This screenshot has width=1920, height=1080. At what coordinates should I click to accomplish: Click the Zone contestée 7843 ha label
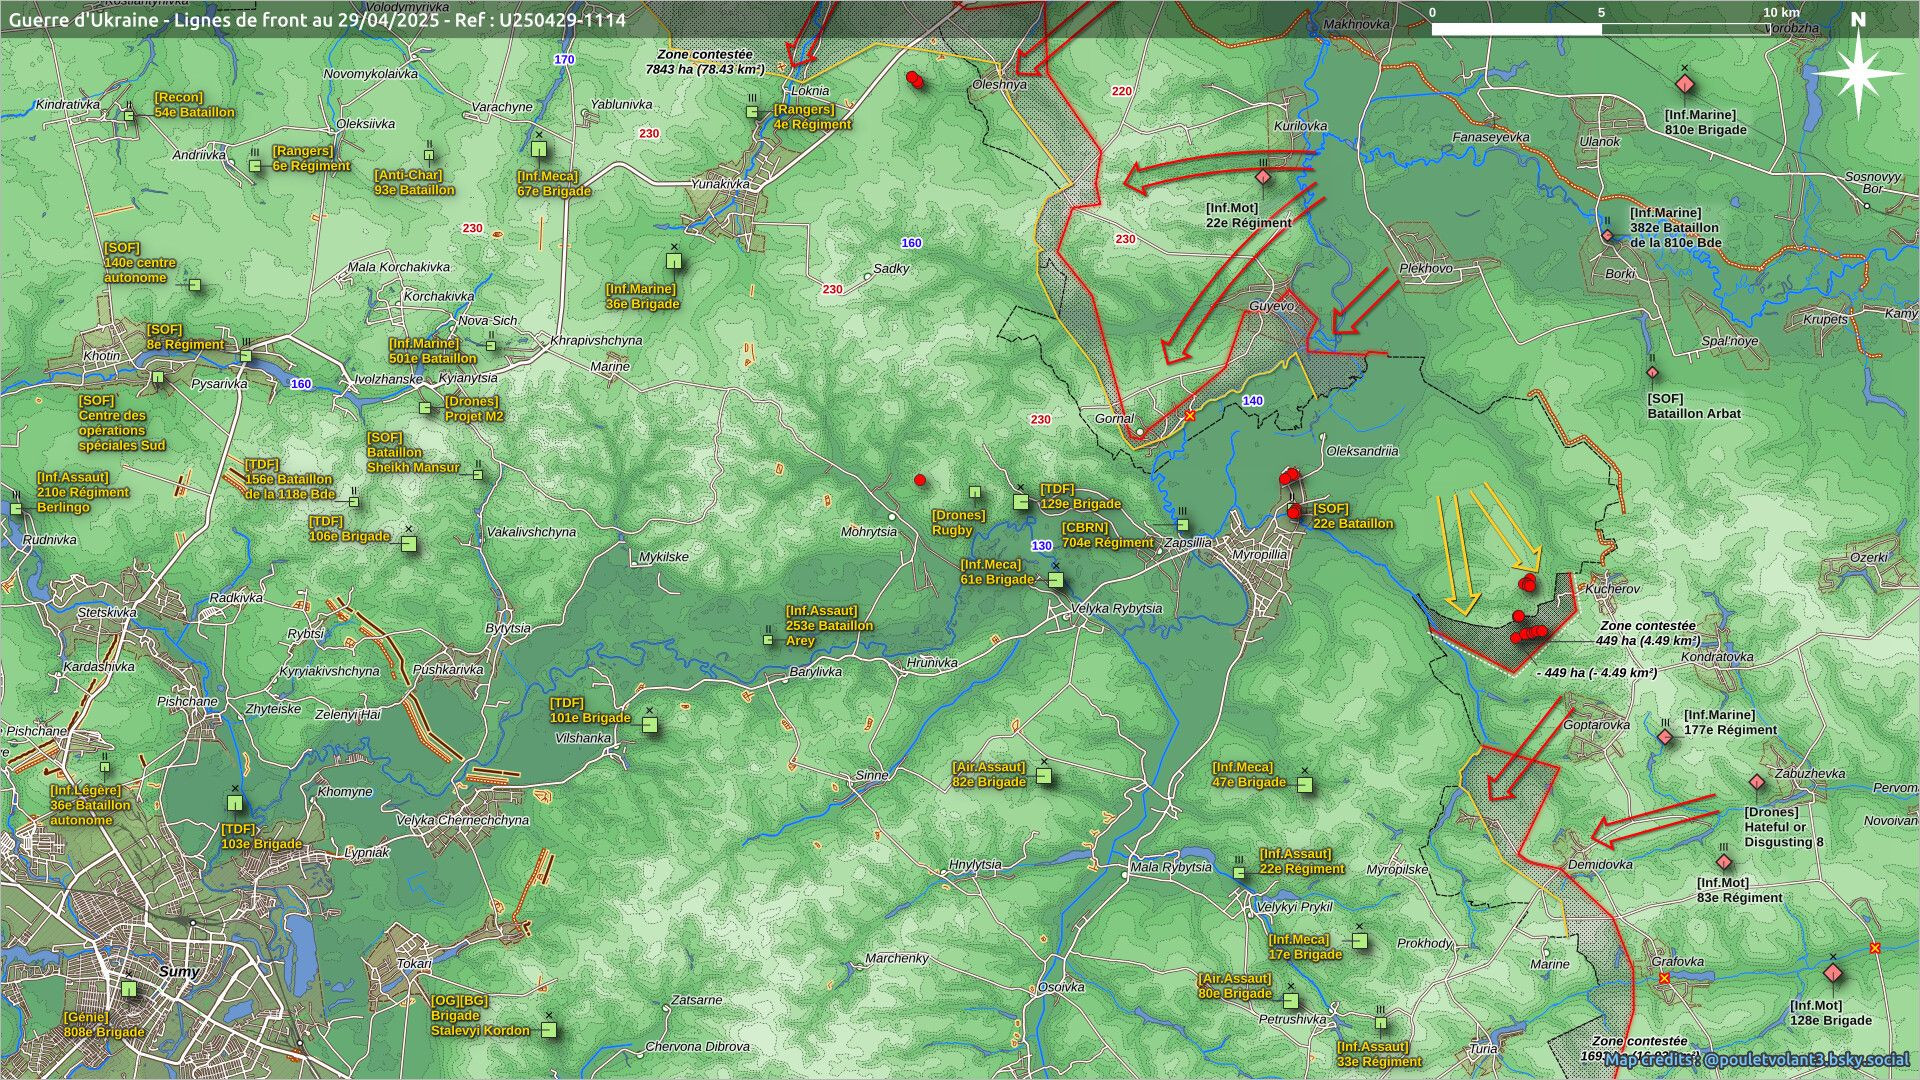click(704, 62)
